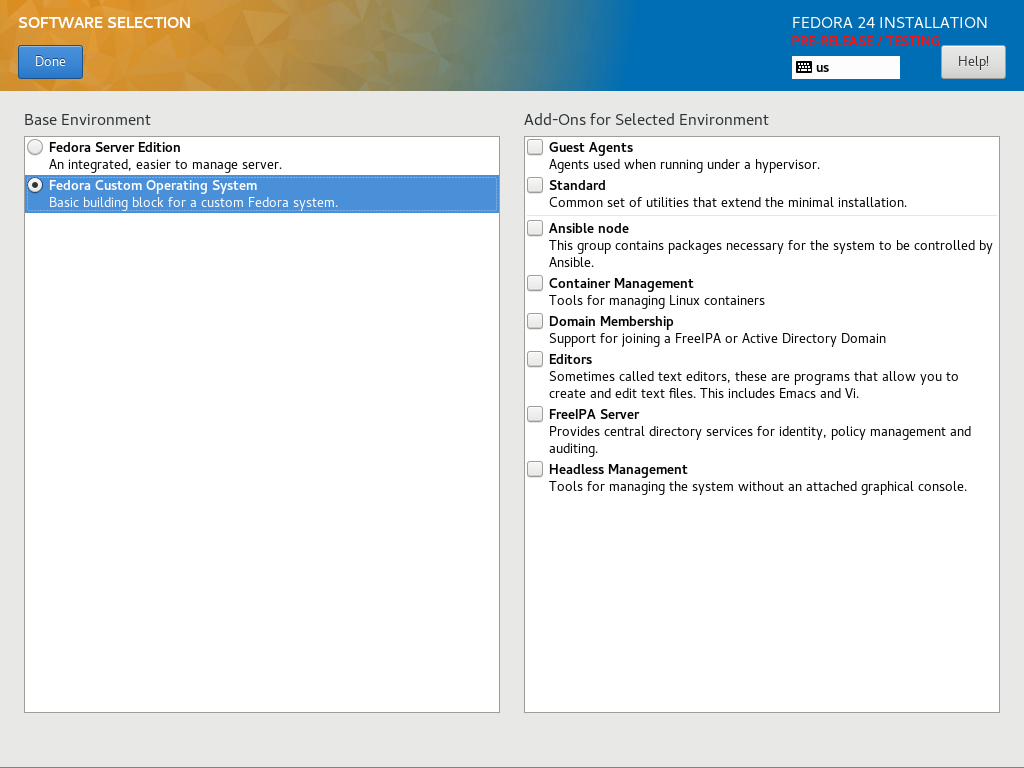1024x768 pixels.
Task: Enable the FreeIPA Server checkbox
Action: click(x=535, y=413)
